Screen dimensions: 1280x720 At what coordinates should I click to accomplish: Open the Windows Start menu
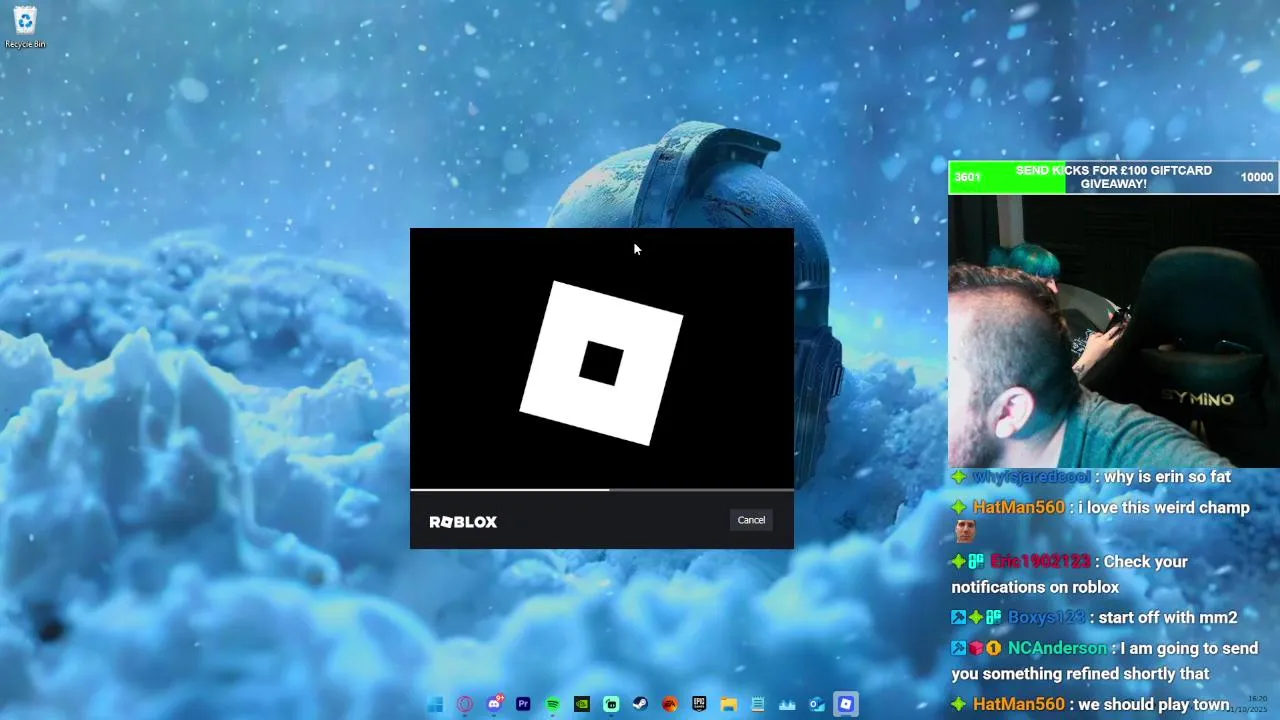[x=435, y=704]
